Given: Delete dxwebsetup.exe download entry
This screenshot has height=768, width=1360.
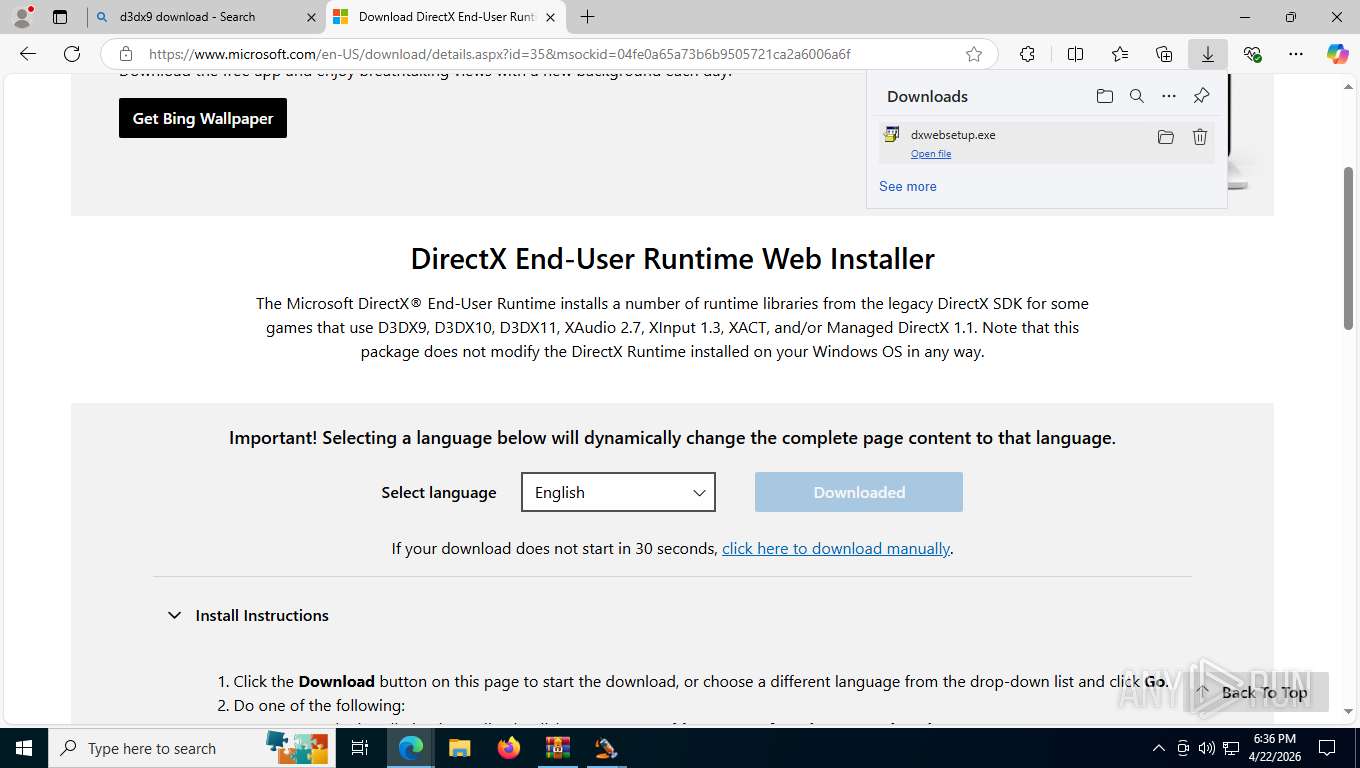Looking at the screenshot, I should click(x=1200, y=137).
